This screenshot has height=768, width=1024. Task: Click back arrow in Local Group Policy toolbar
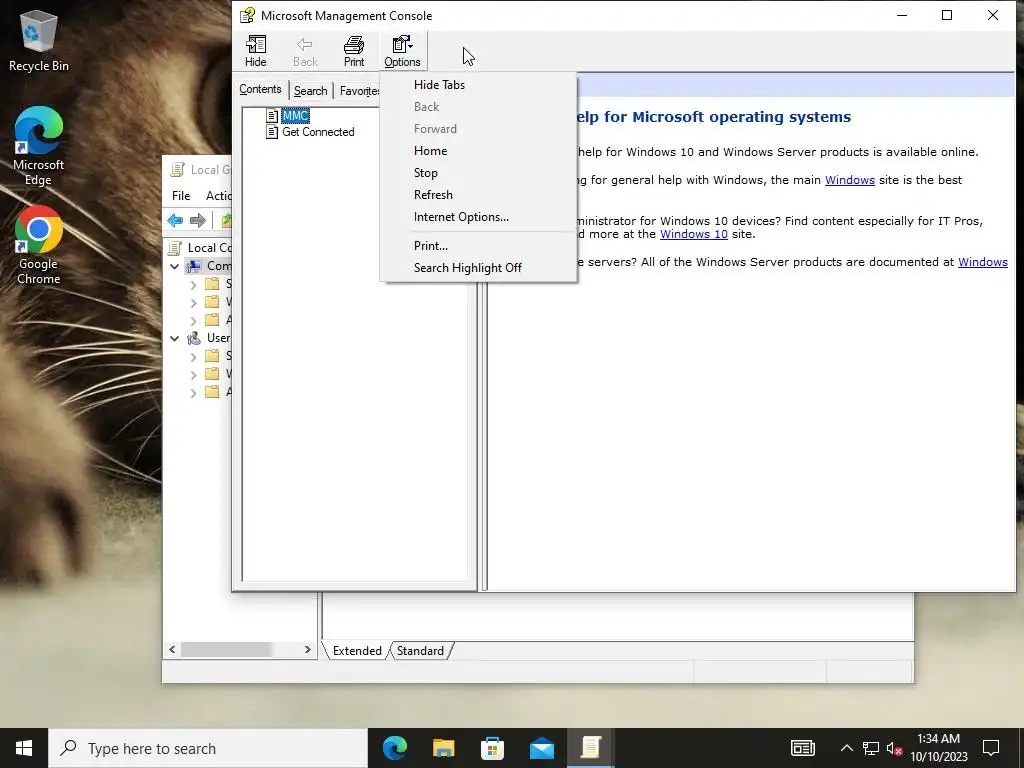click(175, 220)
